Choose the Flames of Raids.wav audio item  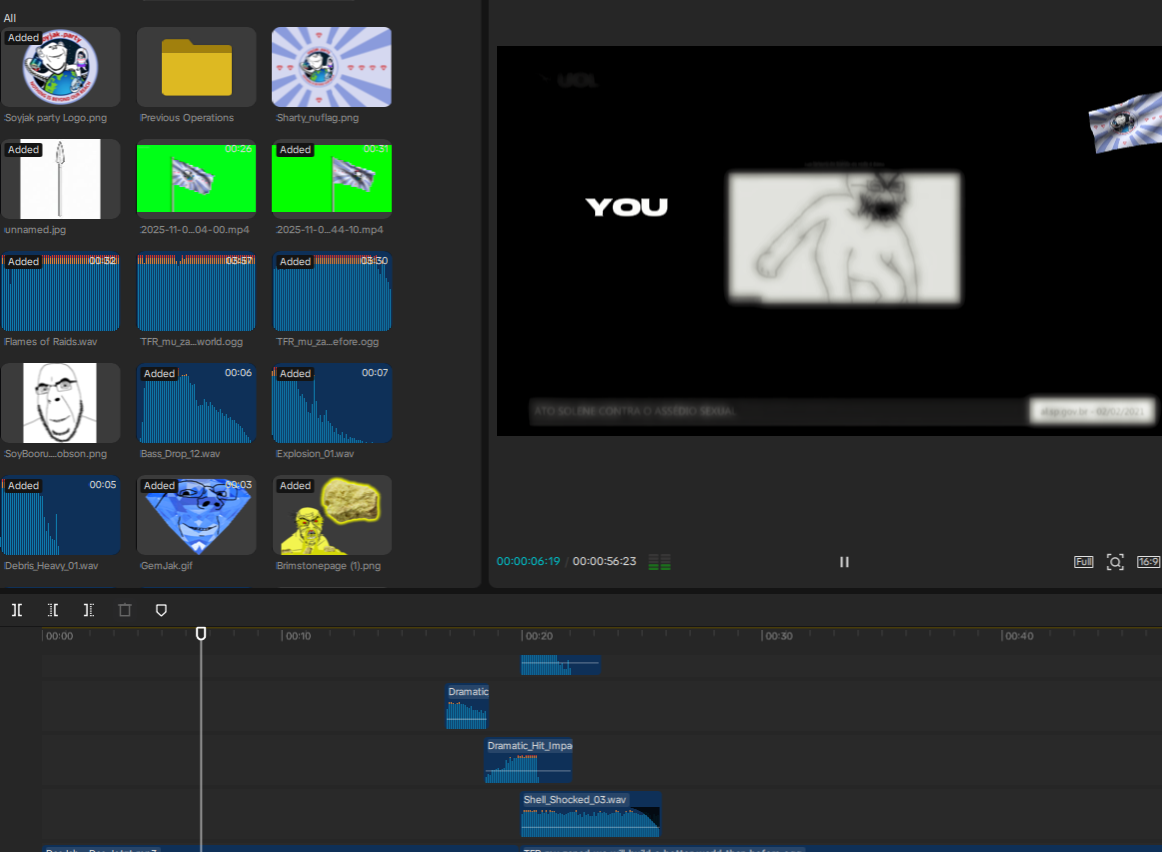60,291
